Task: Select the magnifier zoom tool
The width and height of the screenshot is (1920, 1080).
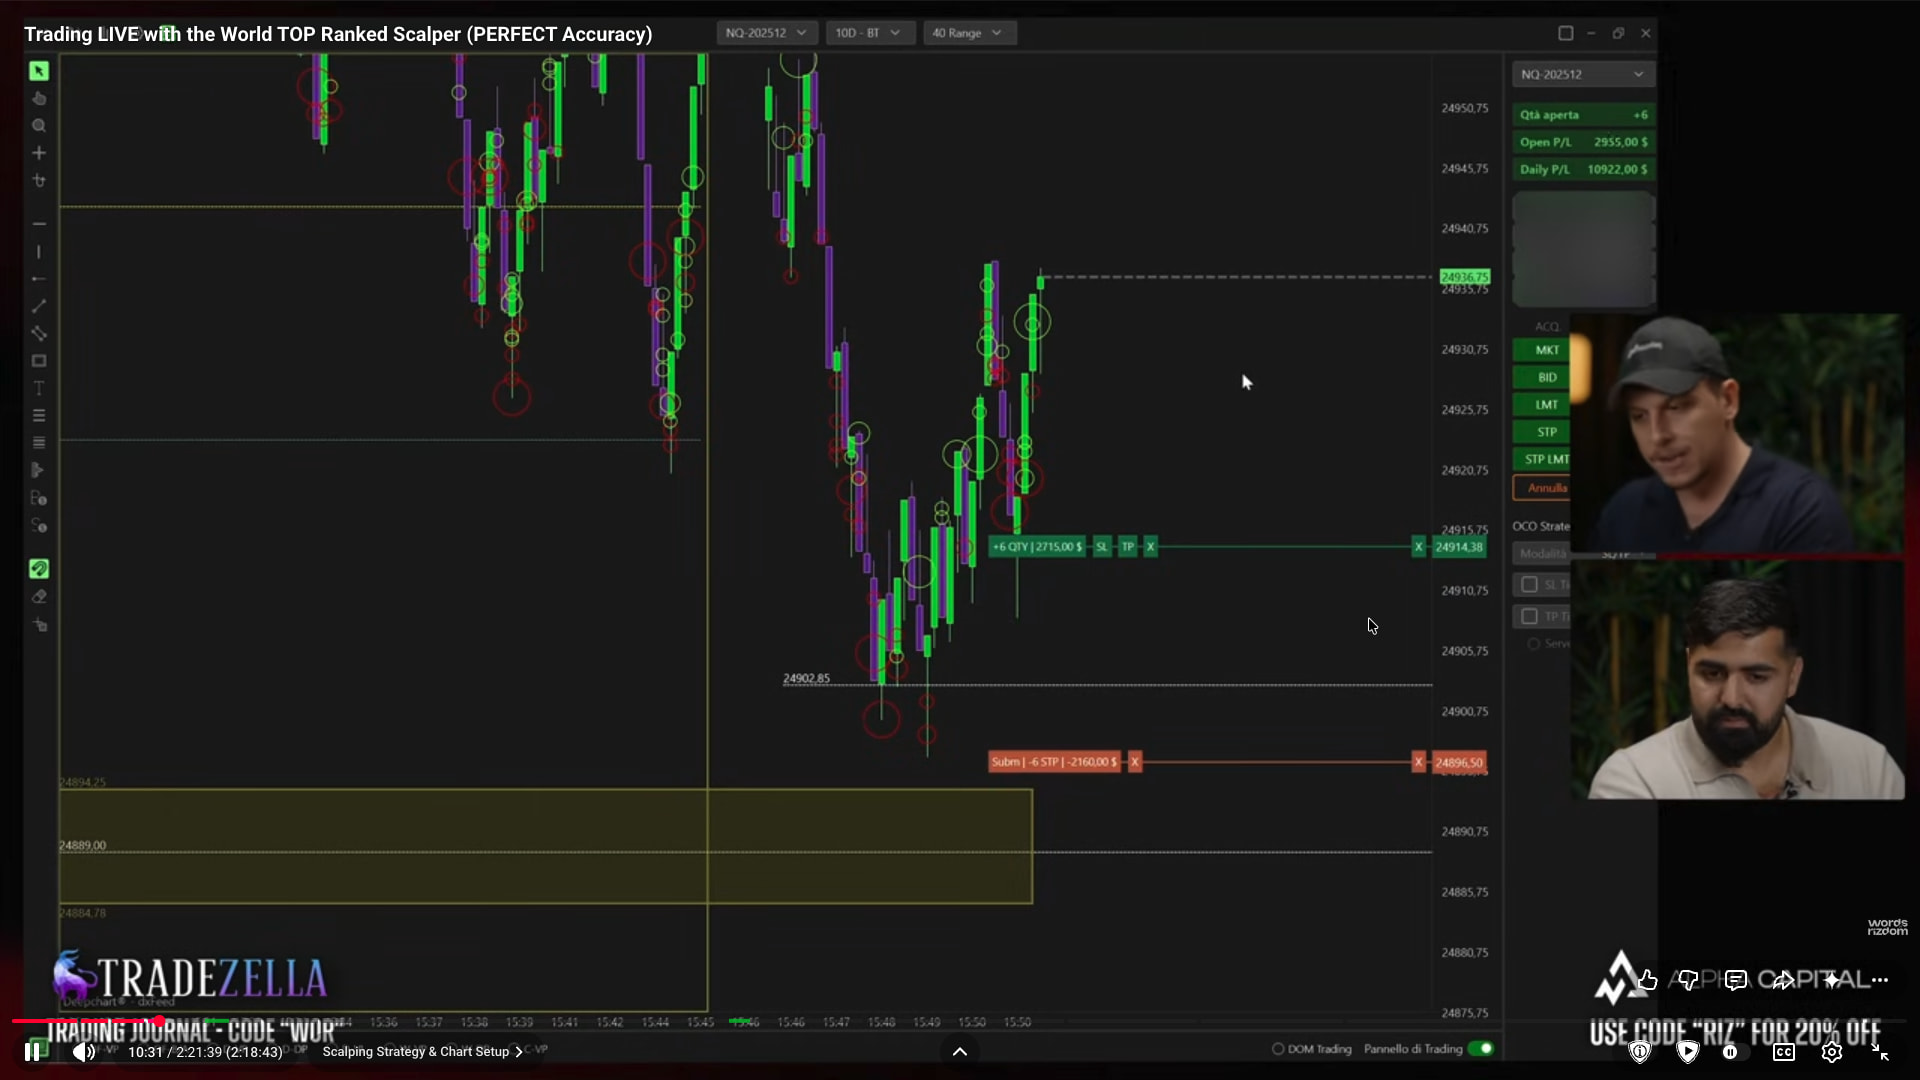Action: [x=39, y=126]
